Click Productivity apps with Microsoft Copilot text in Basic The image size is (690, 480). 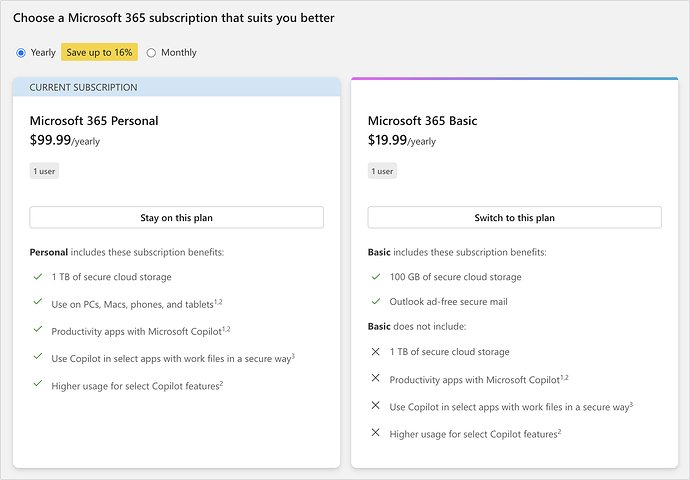[479, 379]
